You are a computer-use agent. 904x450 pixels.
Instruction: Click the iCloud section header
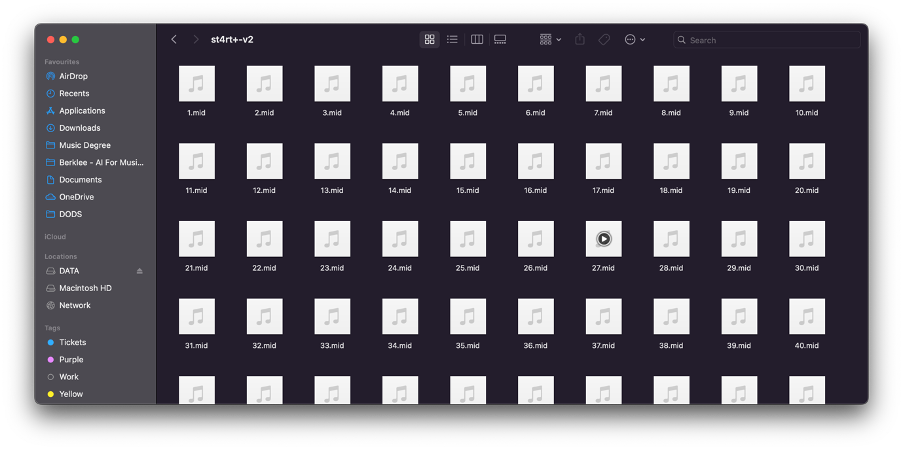55,237
